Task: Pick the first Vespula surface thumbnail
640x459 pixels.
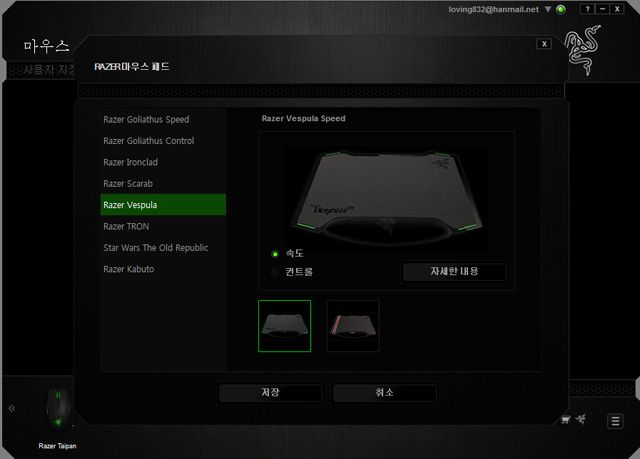Action: [x=284, y=326]
